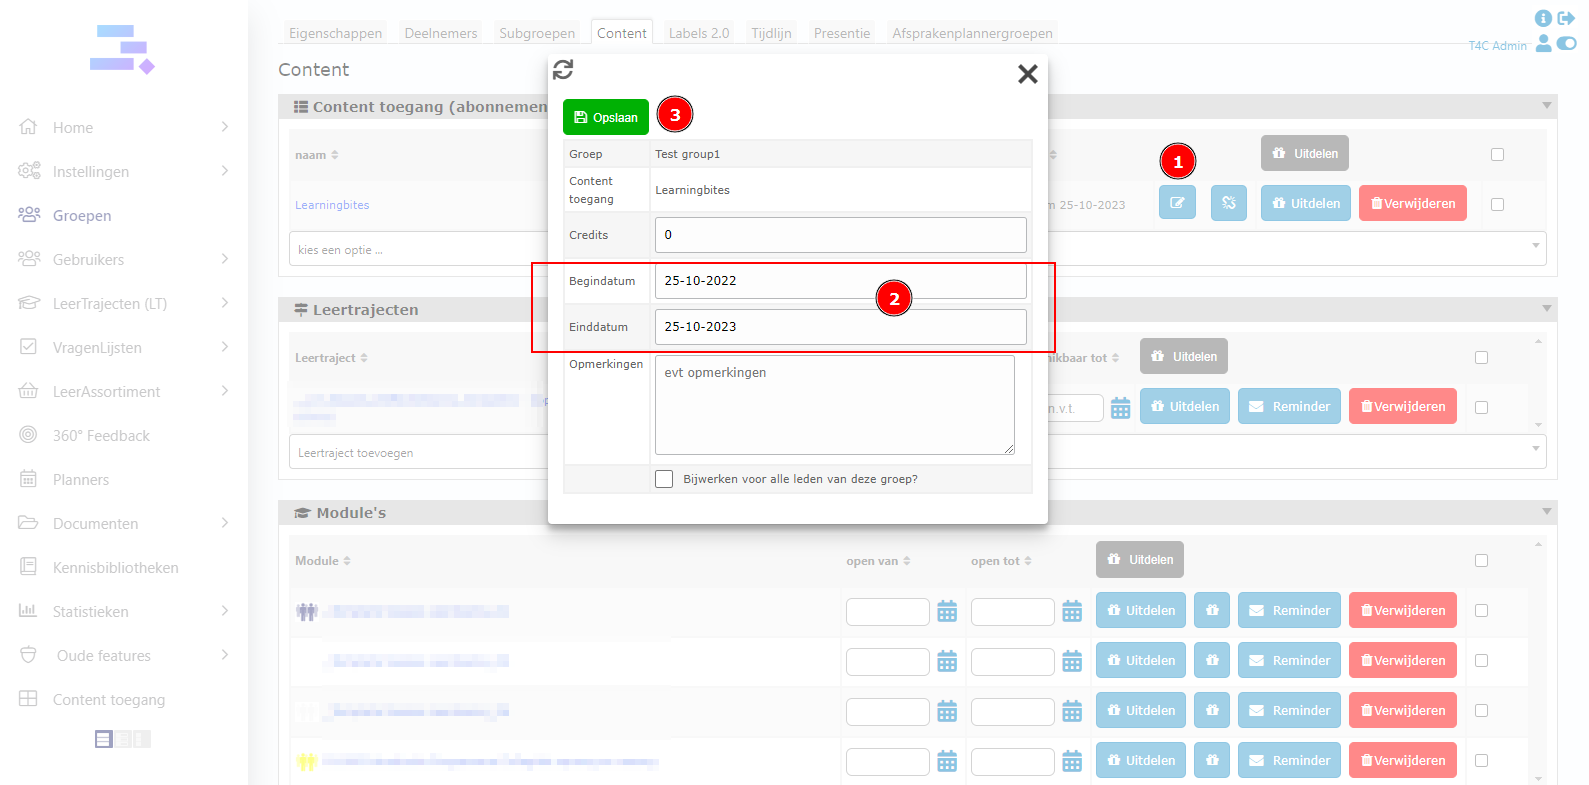Close the dialog with the X button
The height and width of the screenshot is (785, 1589).
(x=1027, y=74)
